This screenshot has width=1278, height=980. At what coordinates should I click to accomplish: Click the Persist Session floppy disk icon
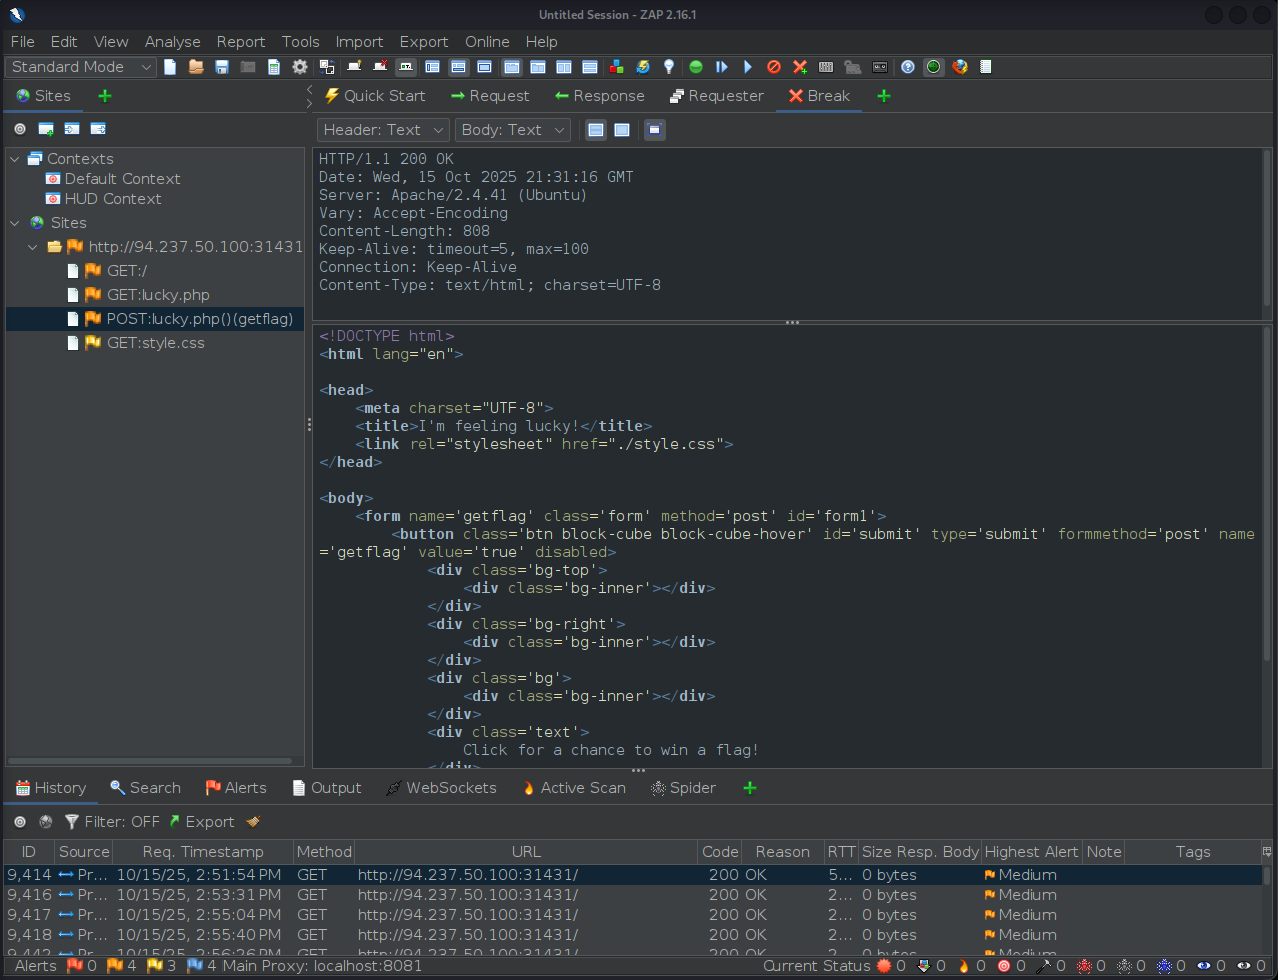222,67
